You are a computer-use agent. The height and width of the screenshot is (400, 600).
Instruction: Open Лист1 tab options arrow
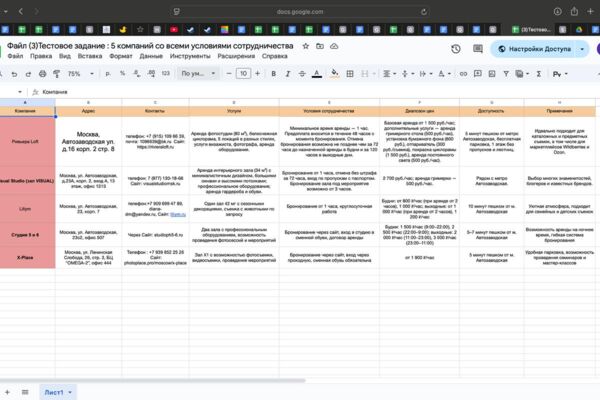[70, 392]
